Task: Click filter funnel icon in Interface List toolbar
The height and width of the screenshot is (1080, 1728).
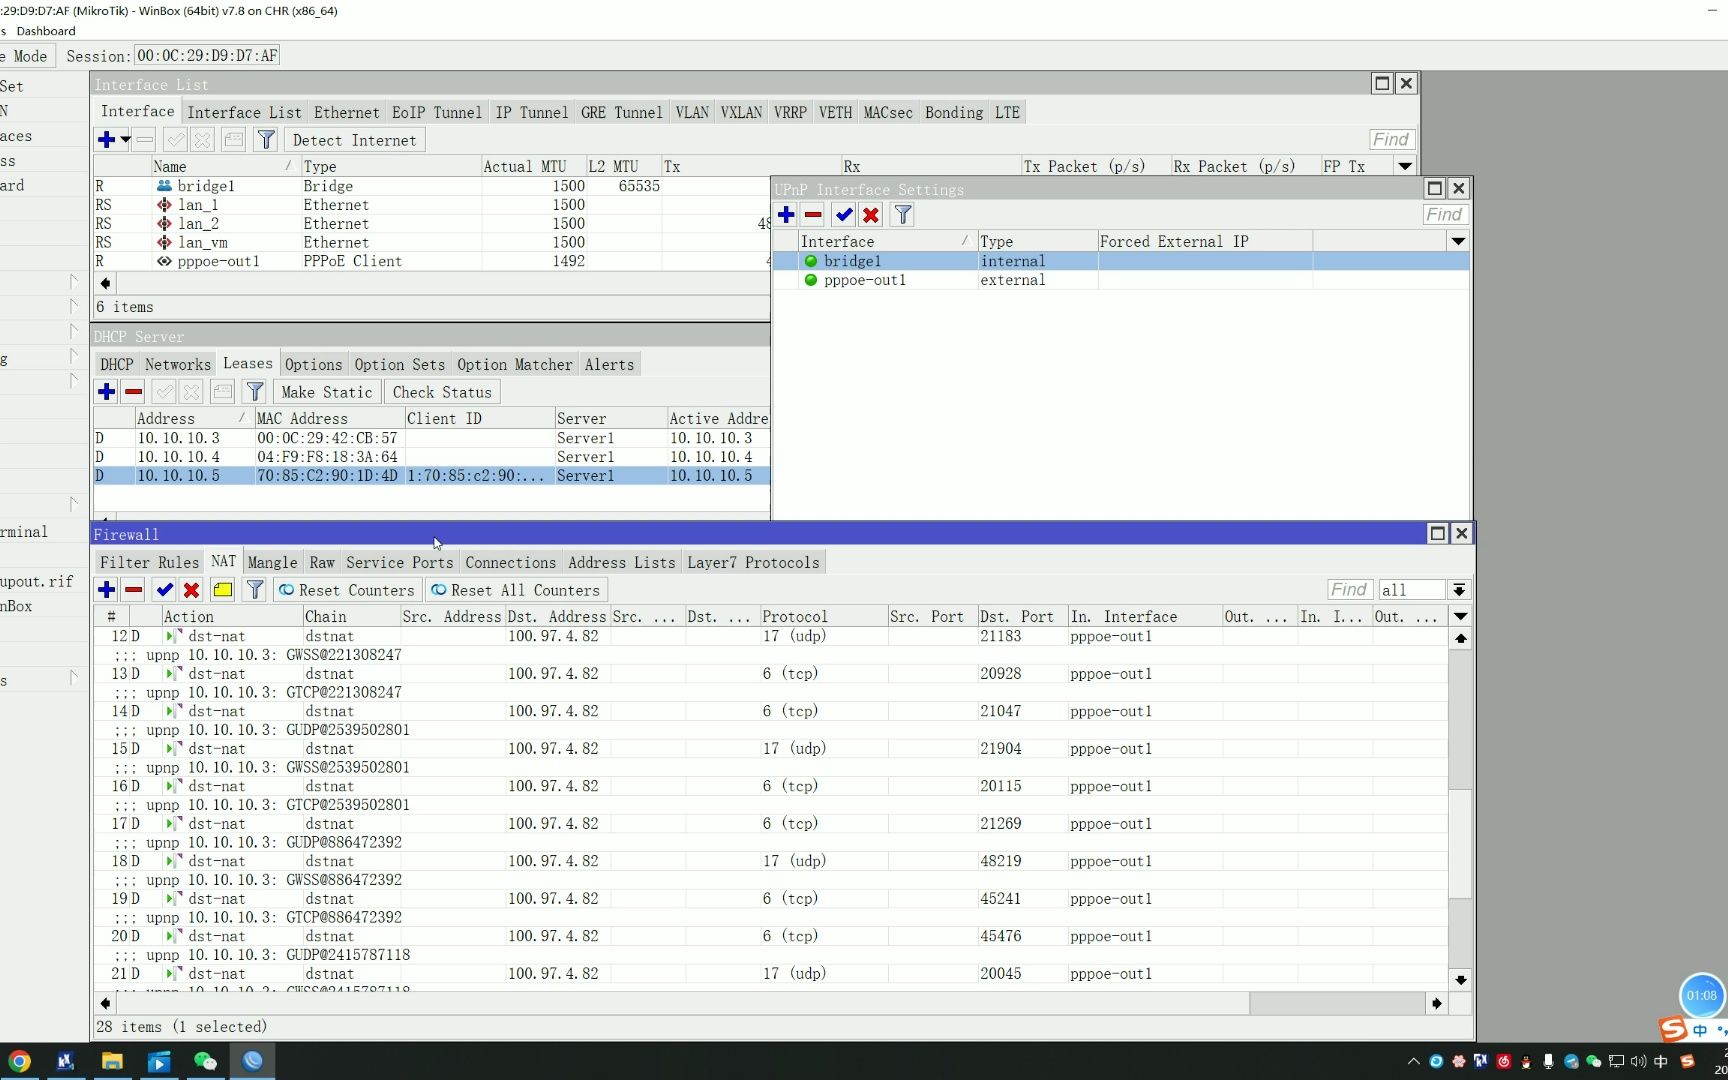Action: [x=266, y=140]
